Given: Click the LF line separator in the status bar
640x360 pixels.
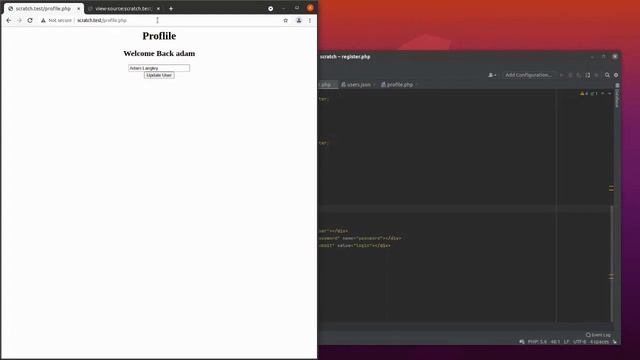Looking at the screenshot, I should [x=566, y=342].
